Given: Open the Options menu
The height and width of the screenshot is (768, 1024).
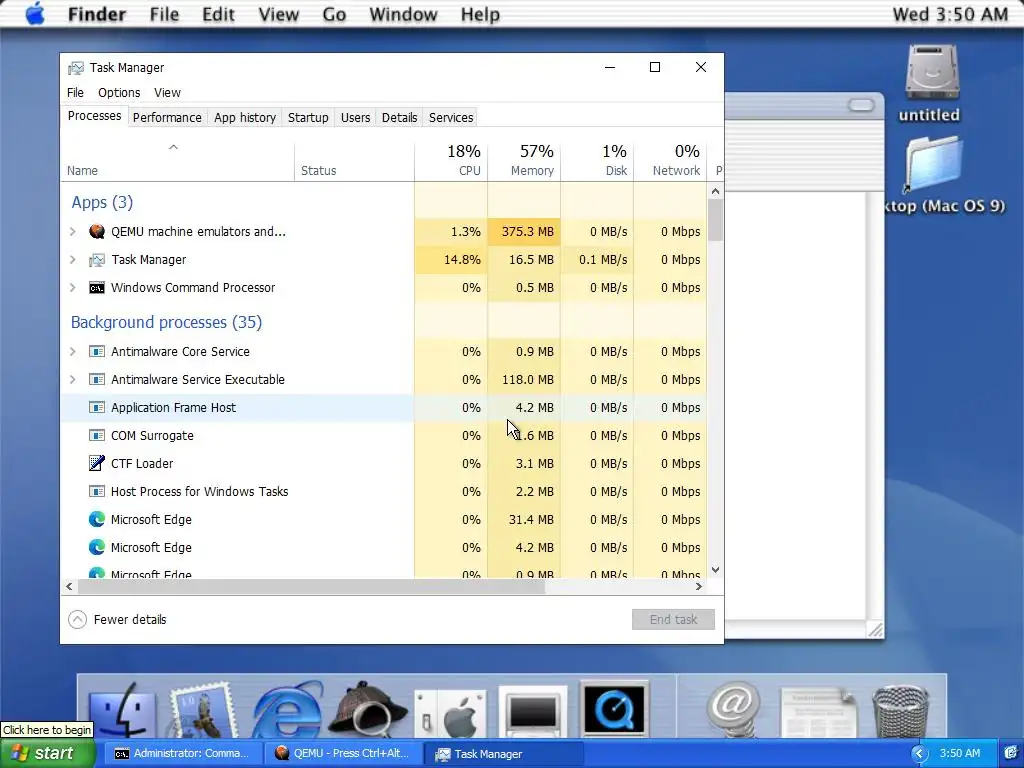Looking at the screenshot, I should tap(119, 93).
